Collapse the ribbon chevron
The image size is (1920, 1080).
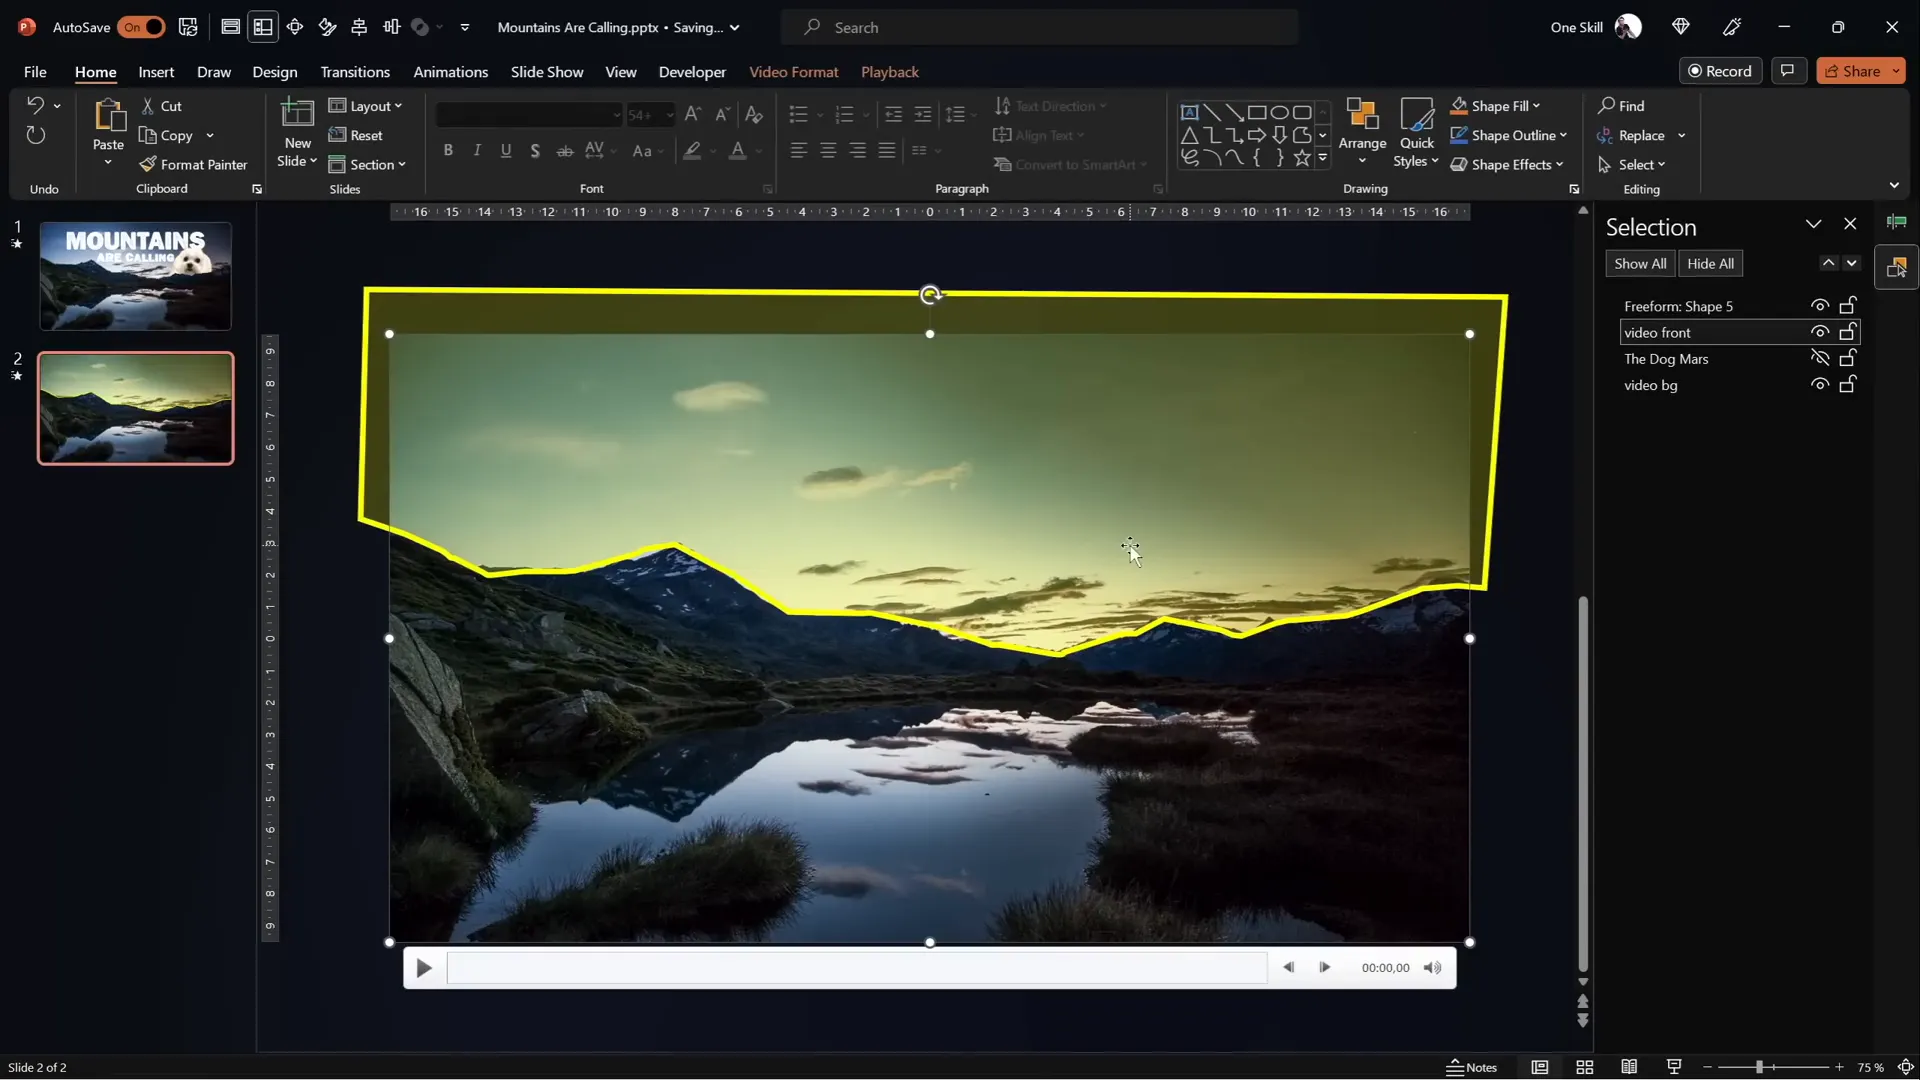pos(1894,185)
